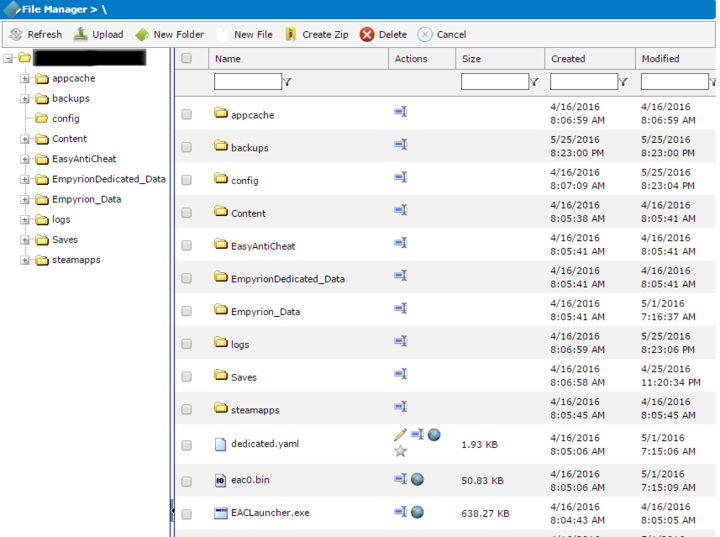This screenshot has width=720, height=537.
Task: Tick the checkbox for backups row
Action: (186, 147)
